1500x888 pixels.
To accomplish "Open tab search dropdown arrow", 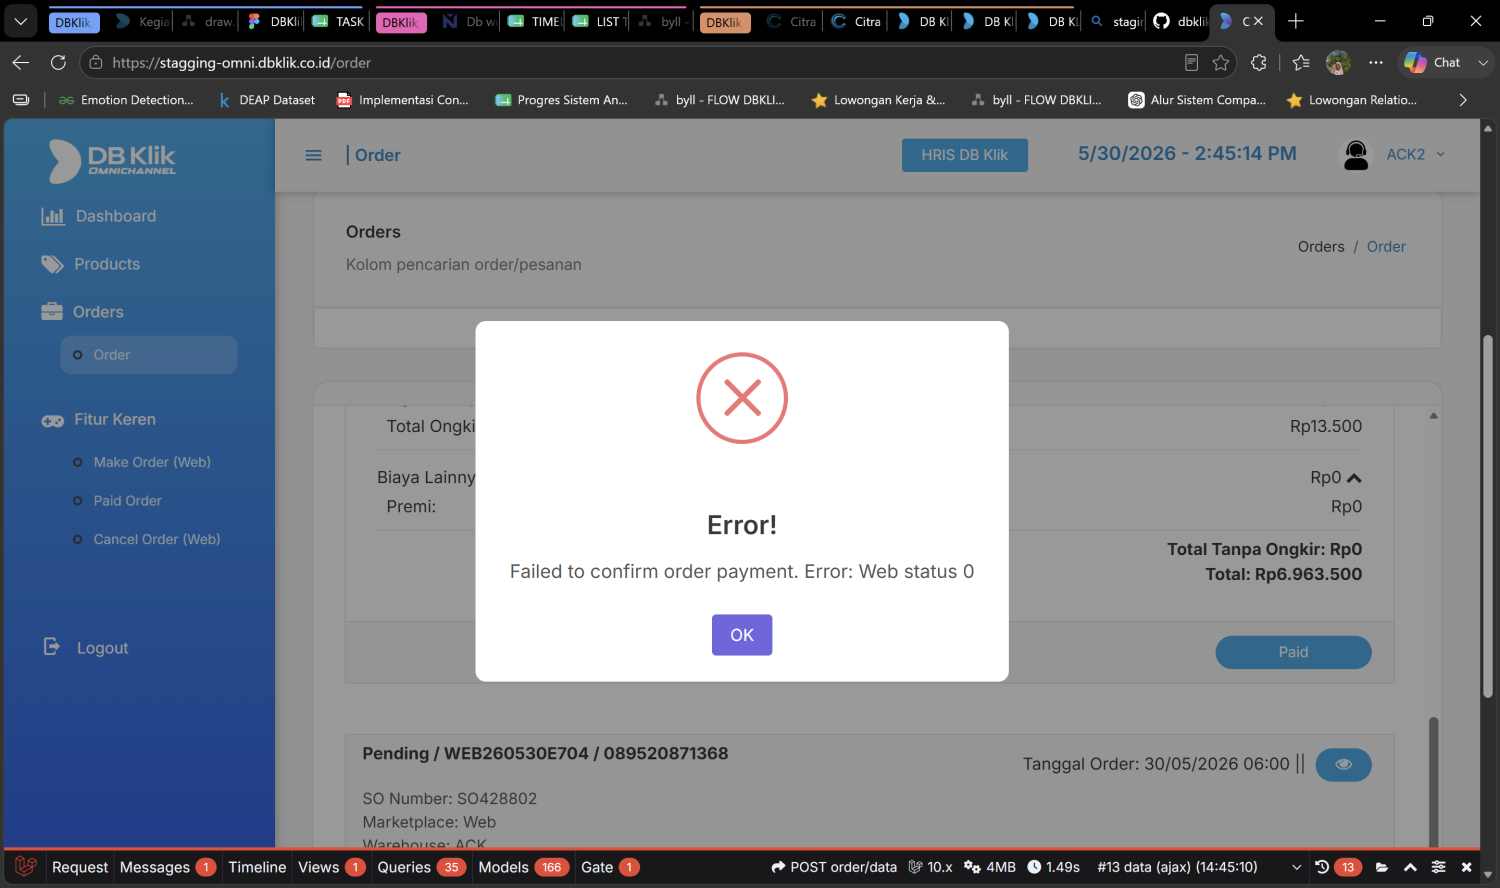I will 20,21.
